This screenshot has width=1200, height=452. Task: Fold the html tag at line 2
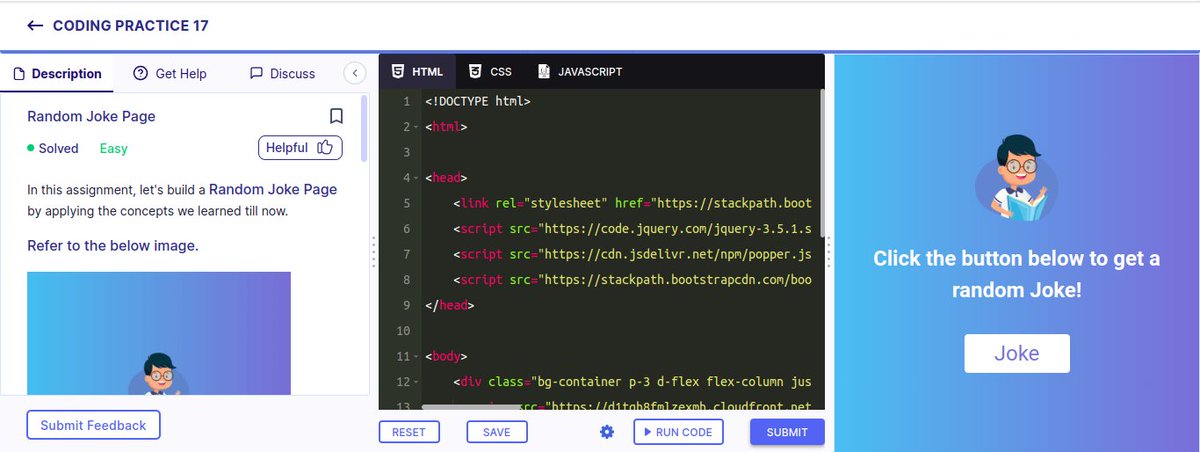click(x=416, y=128)
